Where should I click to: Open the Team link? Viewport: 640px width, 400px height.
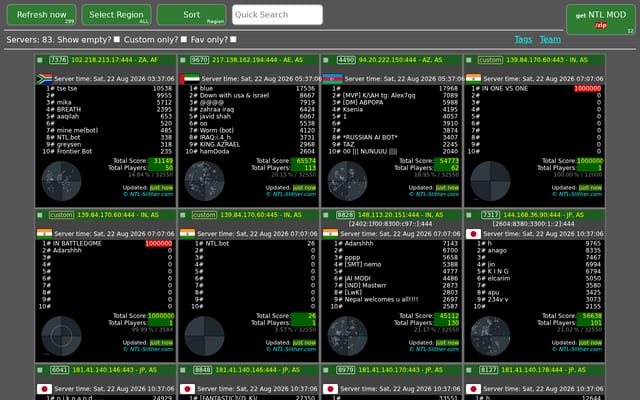[x=550, y=39]
